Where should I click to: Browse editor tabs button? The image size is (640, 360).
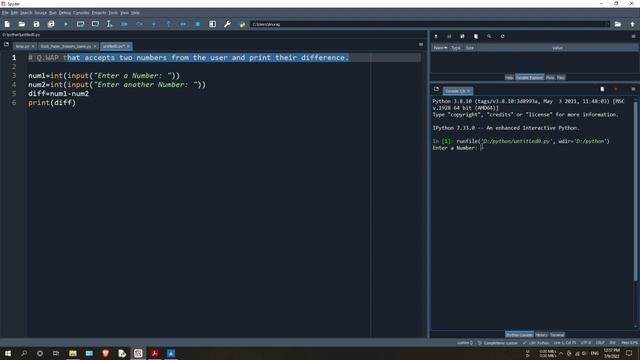(x=6, y=44)
